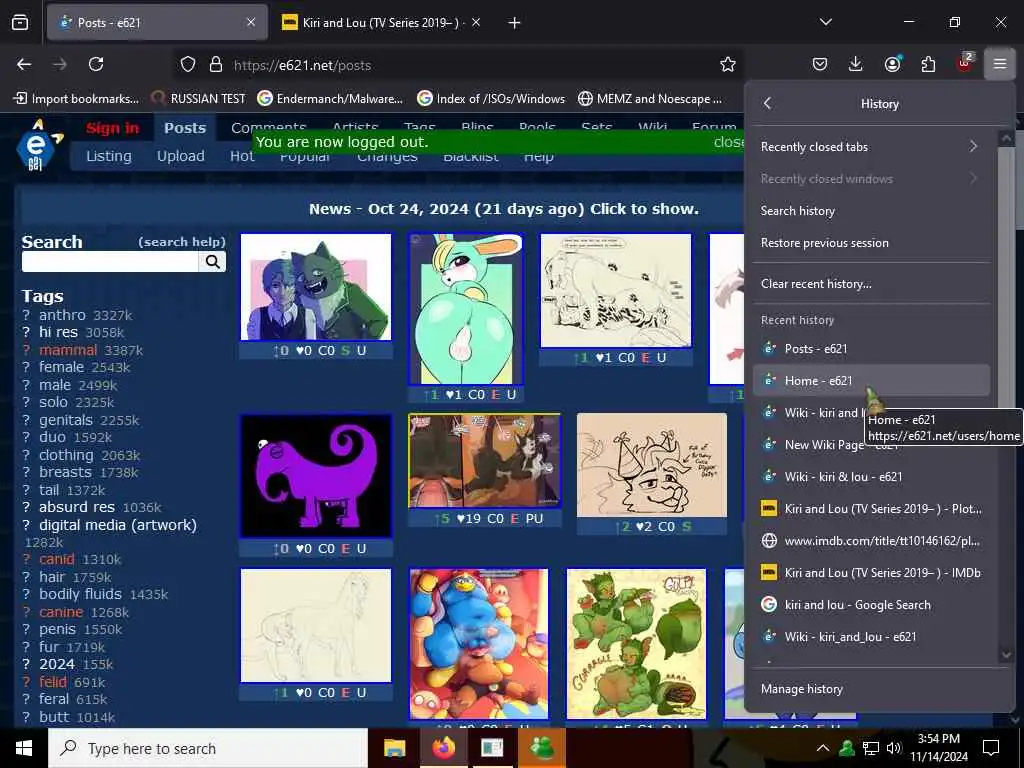The height and width of the screenshot is (768, 1024).
Task: Open the Listing subnav link
Action: point(108,156)
